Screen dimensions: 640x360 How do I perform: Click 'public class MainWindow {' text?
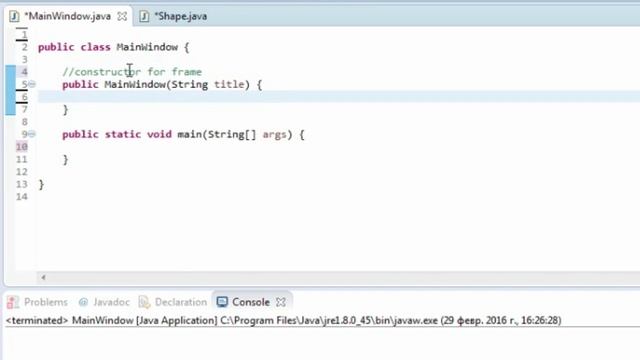113,47
